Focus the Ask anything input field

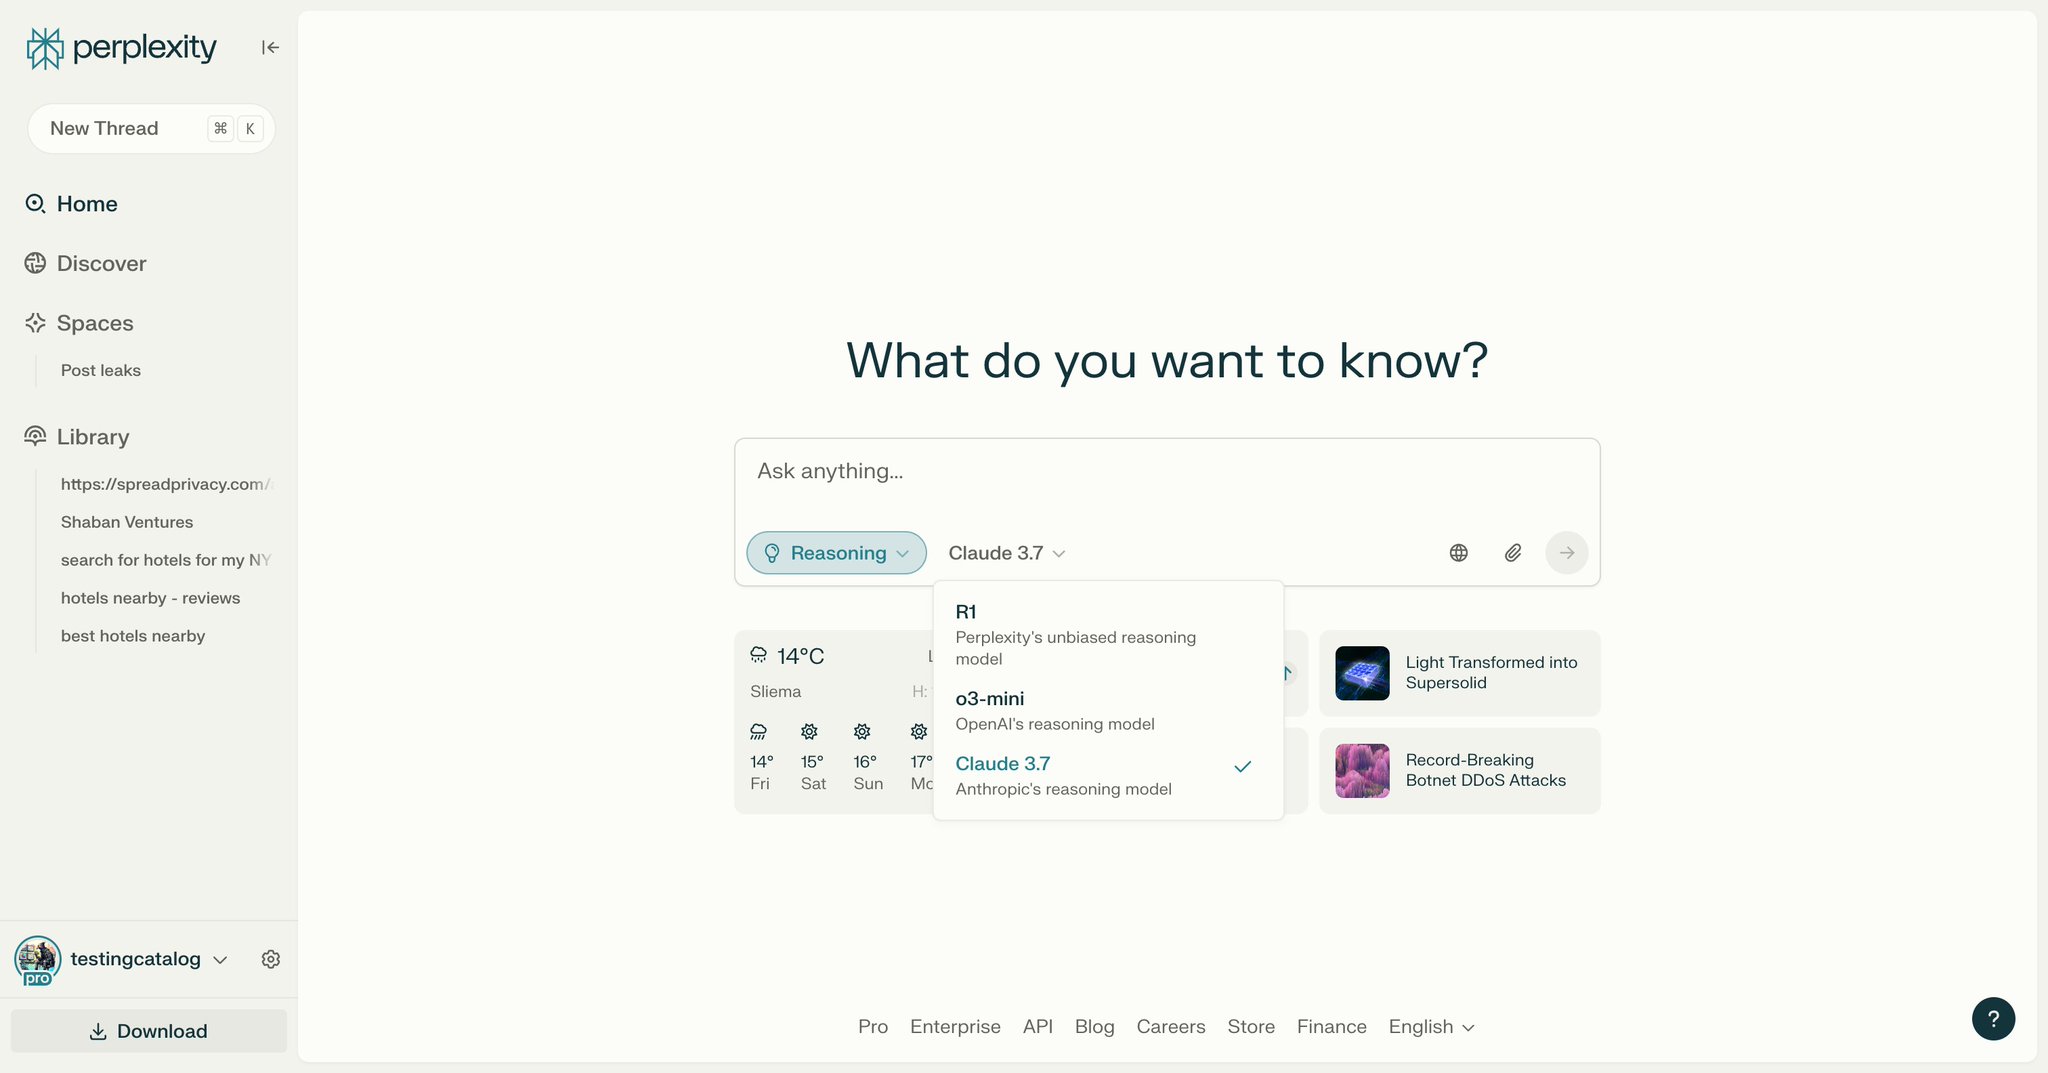(x=1167, y=472)
